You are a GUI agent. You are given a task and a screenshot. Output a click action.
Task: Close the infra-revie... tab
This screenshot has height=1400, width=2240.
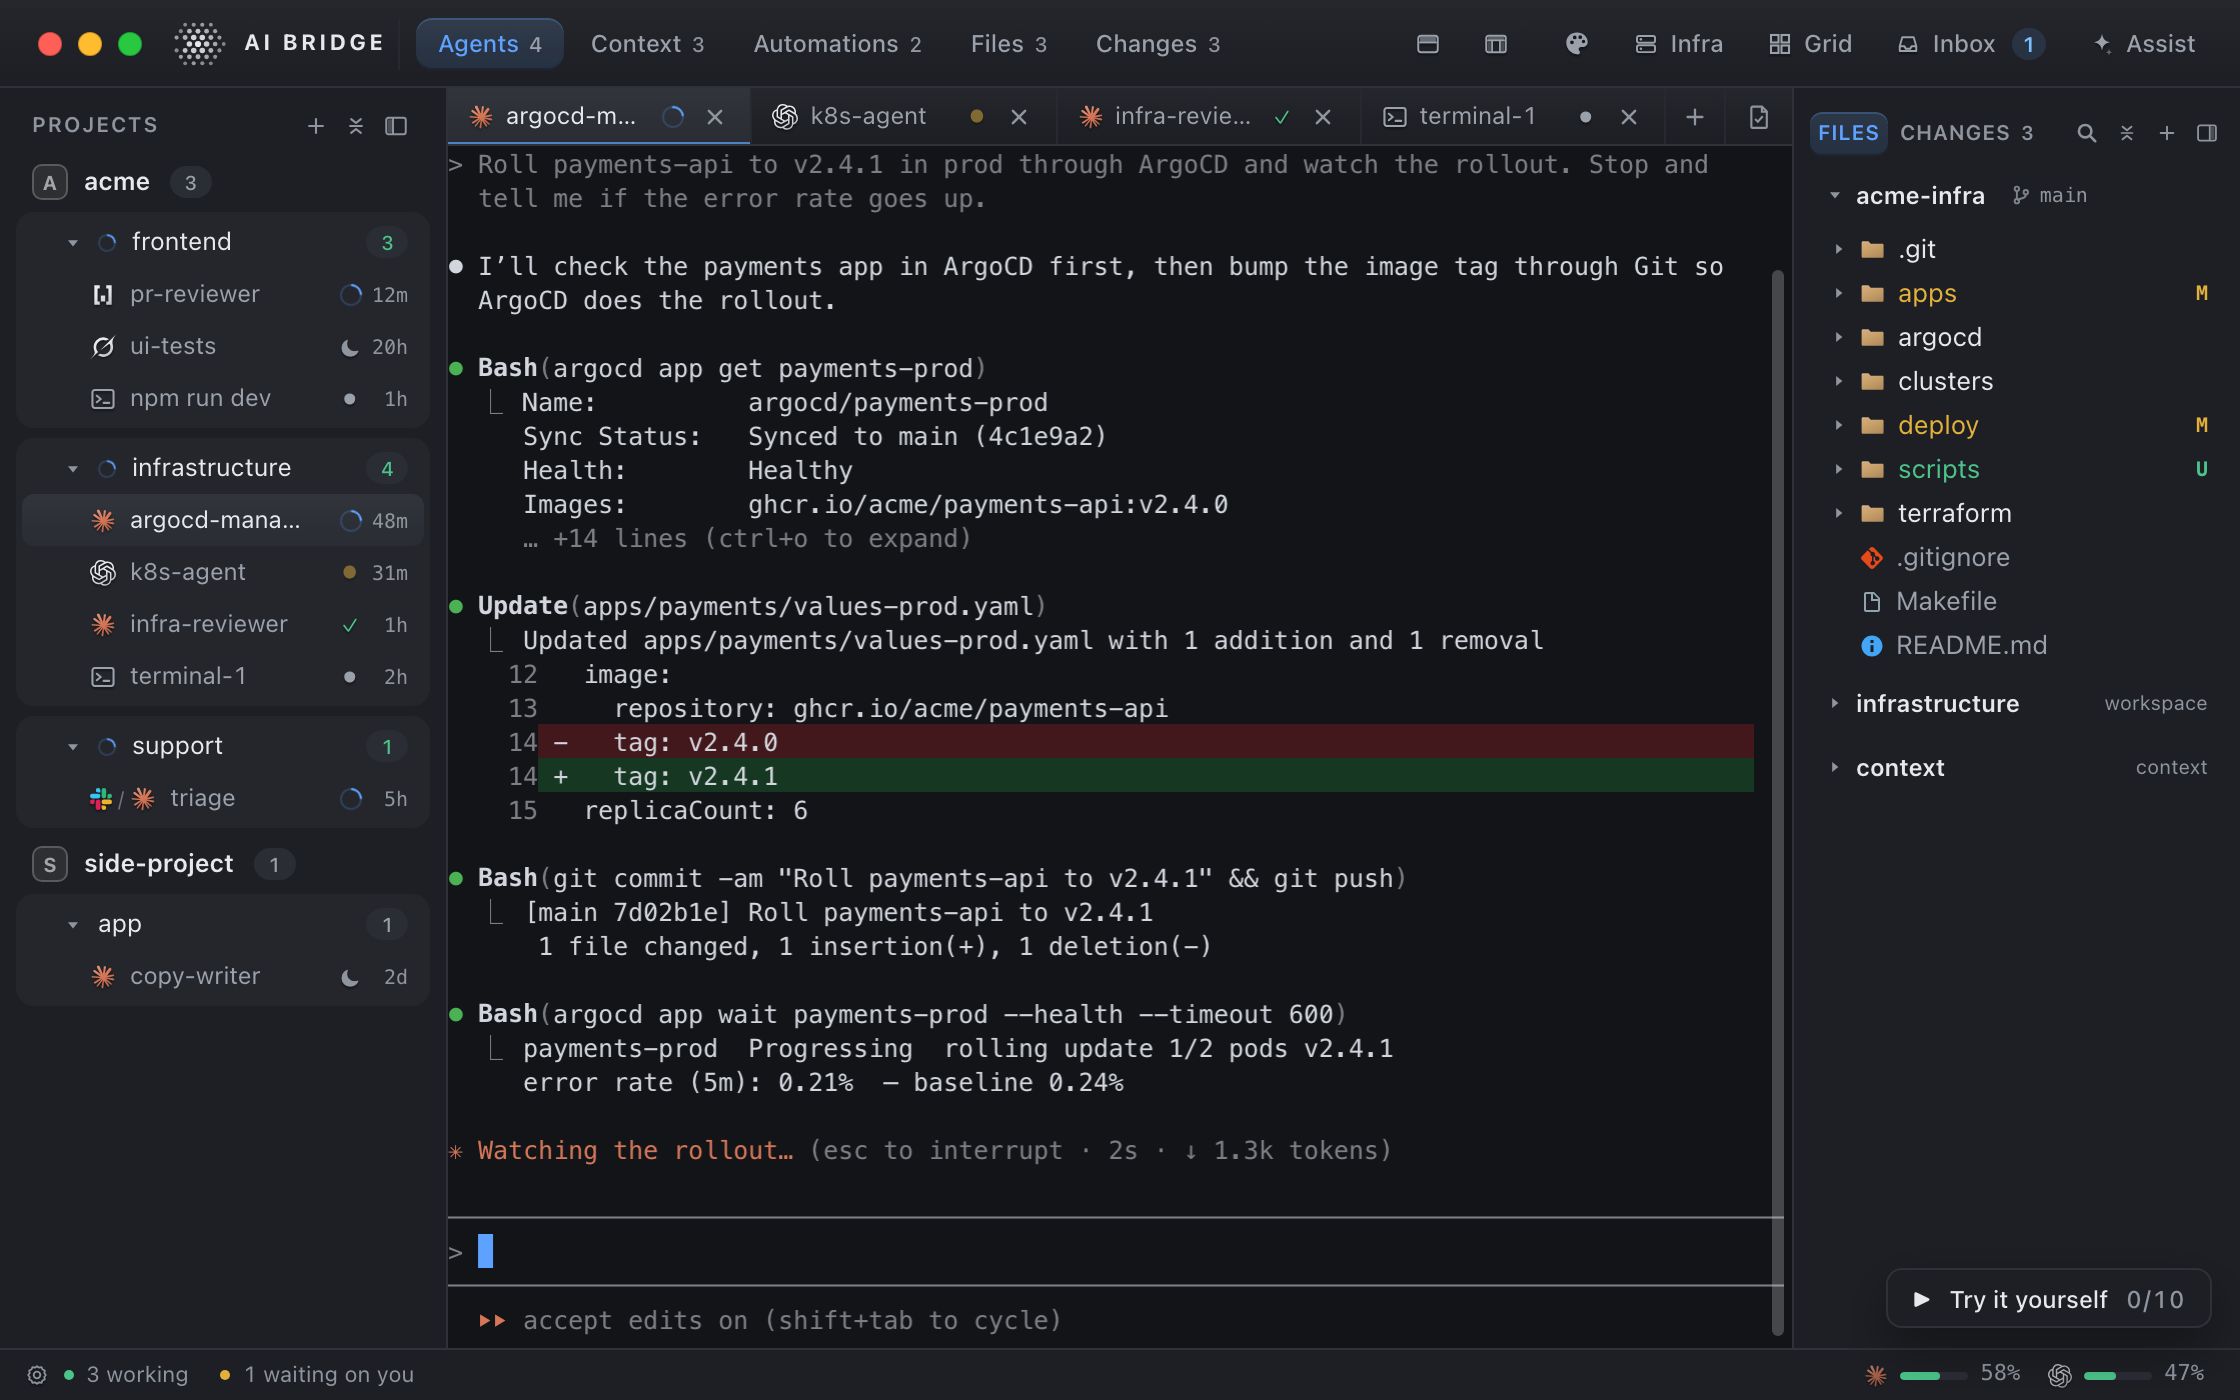coord(1323,117)
